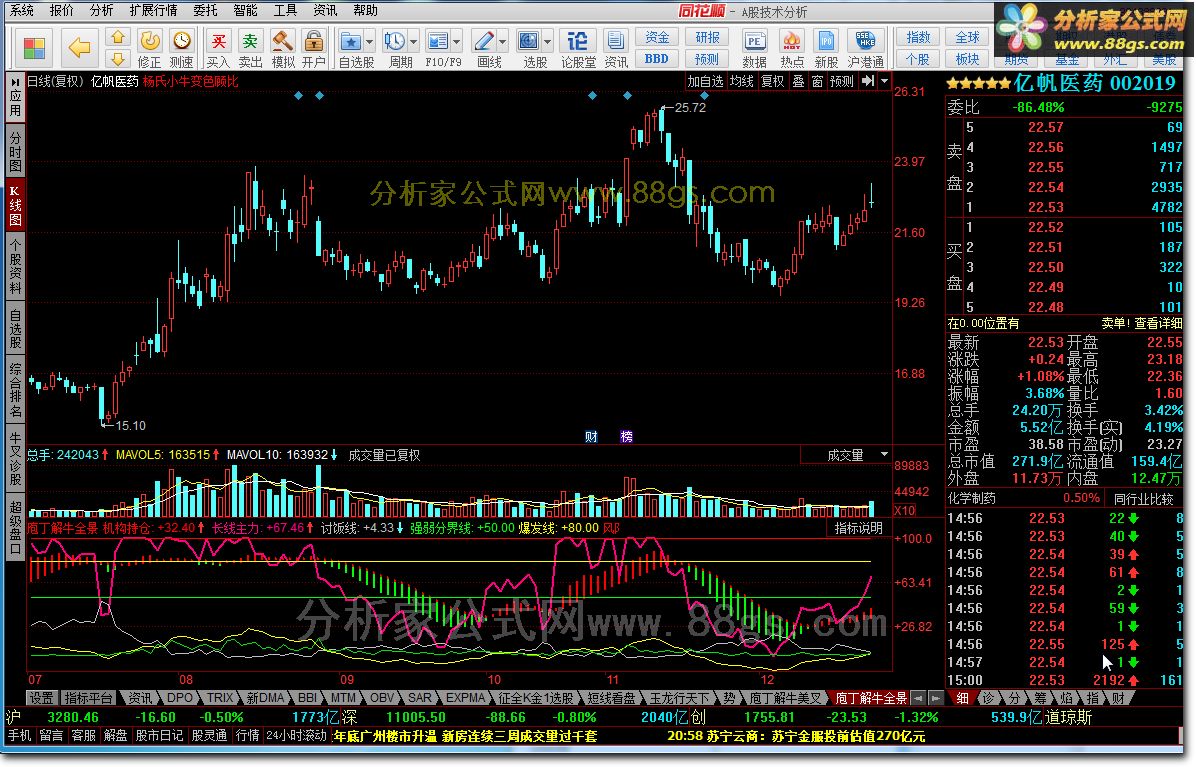Screen dimensions: 1196x767
Task: Click the 指数 toolbar button
Action: [918, 37]
